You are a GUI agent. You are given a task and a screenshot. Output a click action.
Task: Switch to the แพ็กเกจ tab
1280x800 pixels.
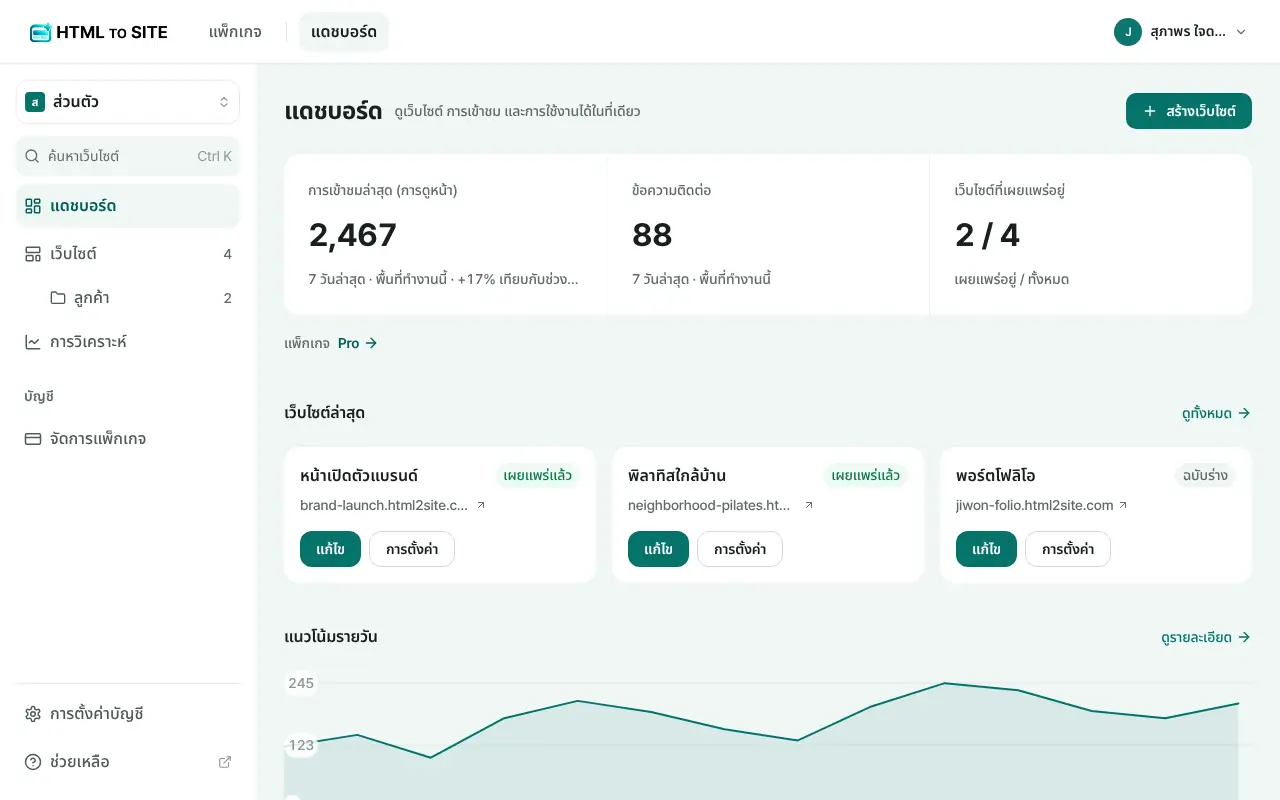[x=235, y=32]
